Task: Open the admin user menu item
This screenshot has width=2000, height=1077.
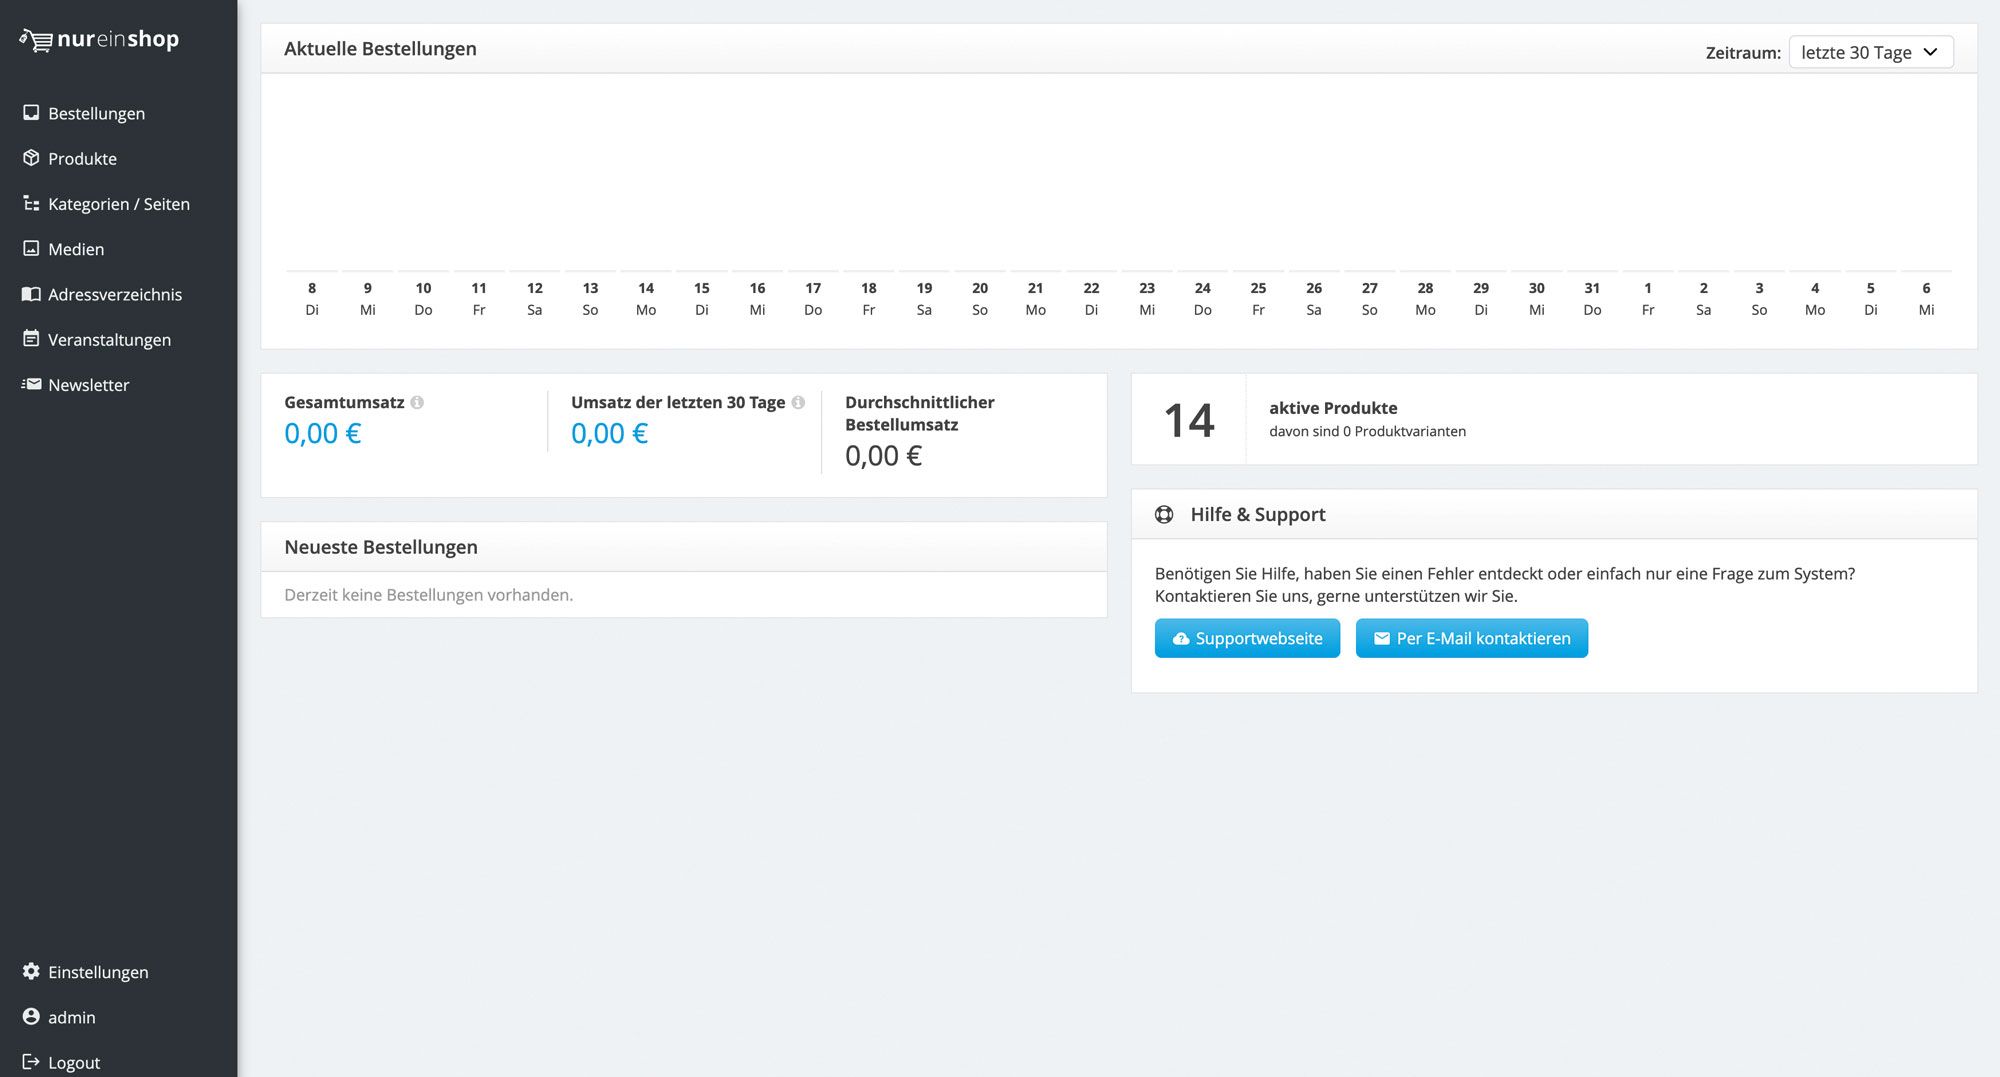Action: 71,1017
